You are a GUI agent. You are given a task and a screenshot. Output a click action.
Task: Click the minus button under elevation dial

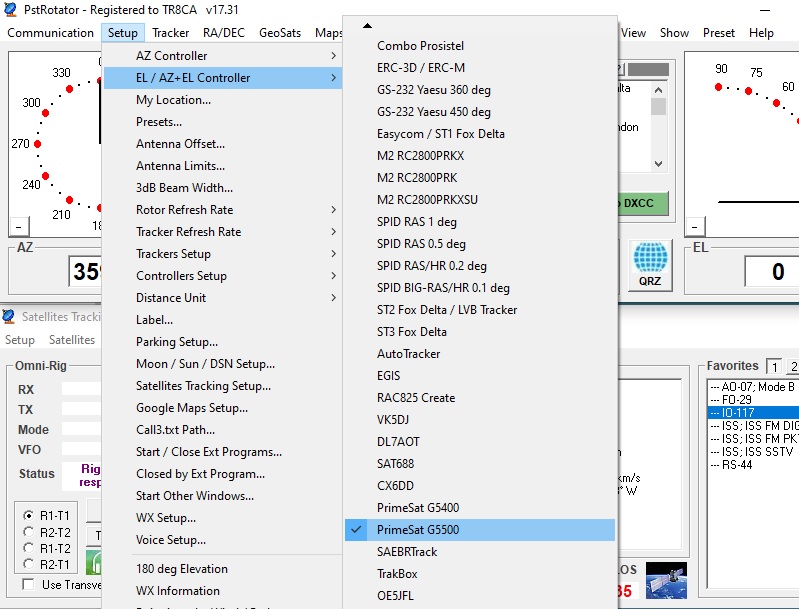point(695,226)
